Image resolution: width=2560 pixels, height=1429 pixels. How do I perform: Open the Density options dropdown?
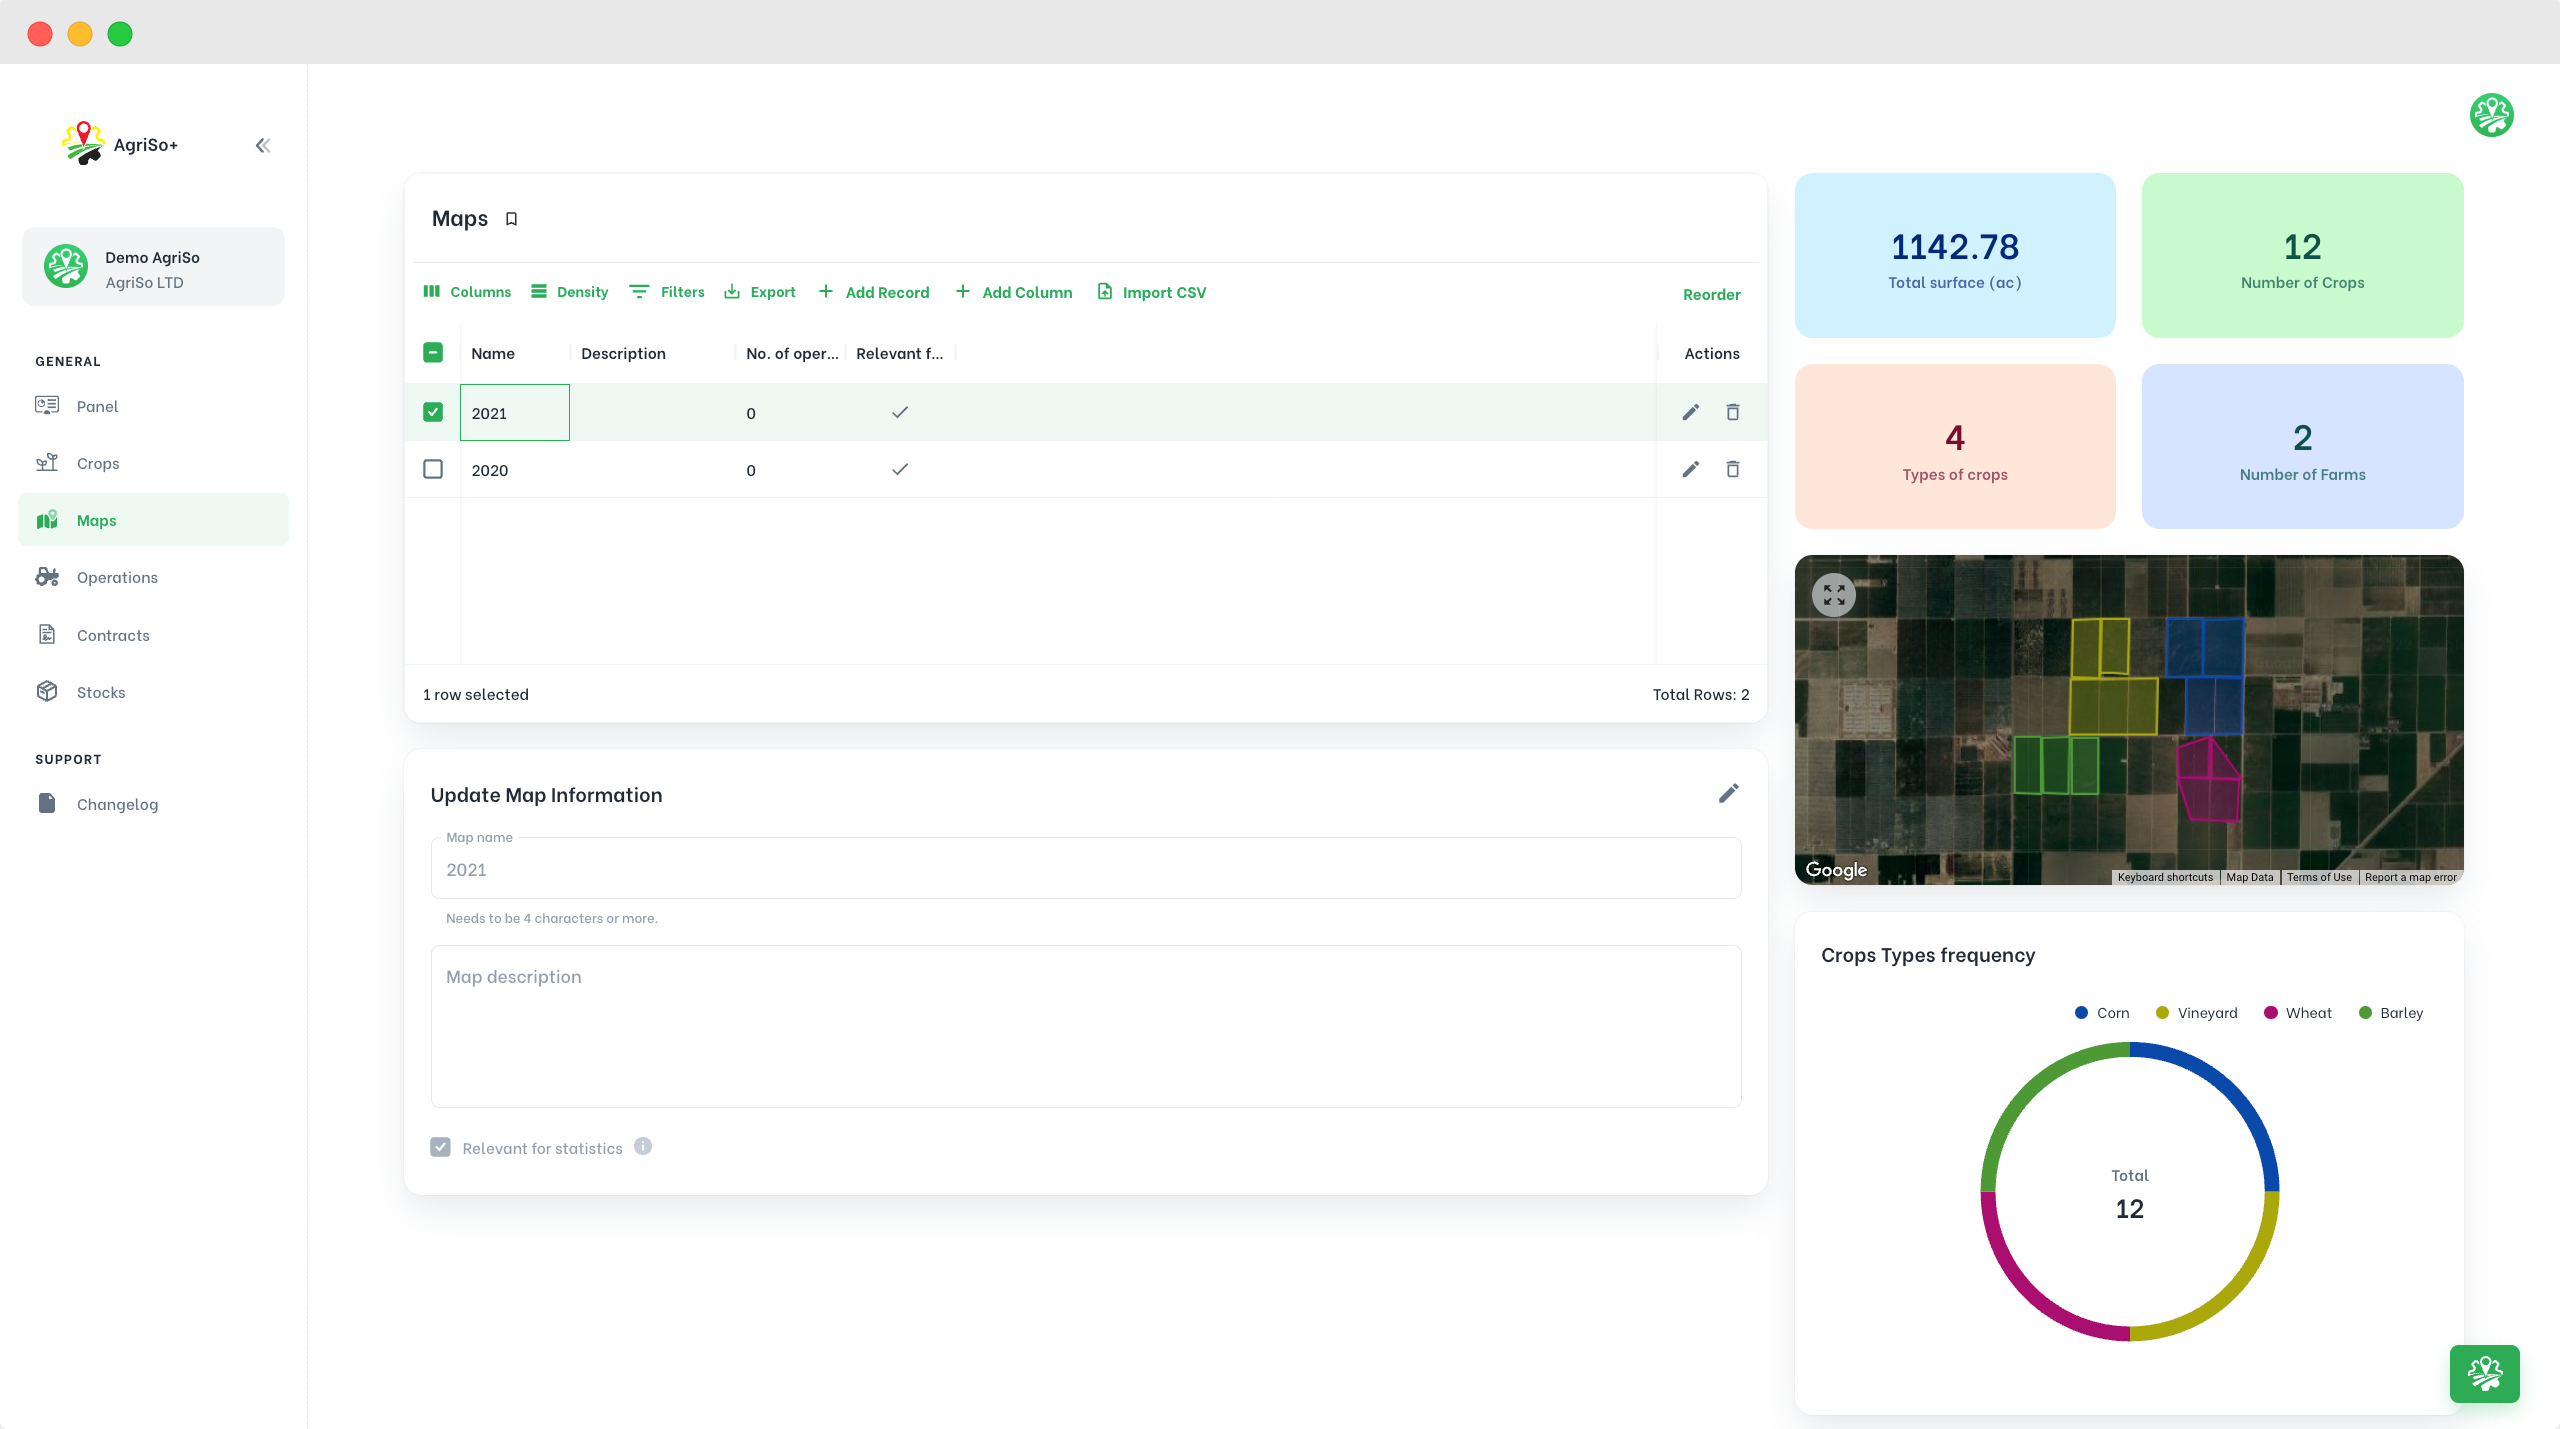569,292
